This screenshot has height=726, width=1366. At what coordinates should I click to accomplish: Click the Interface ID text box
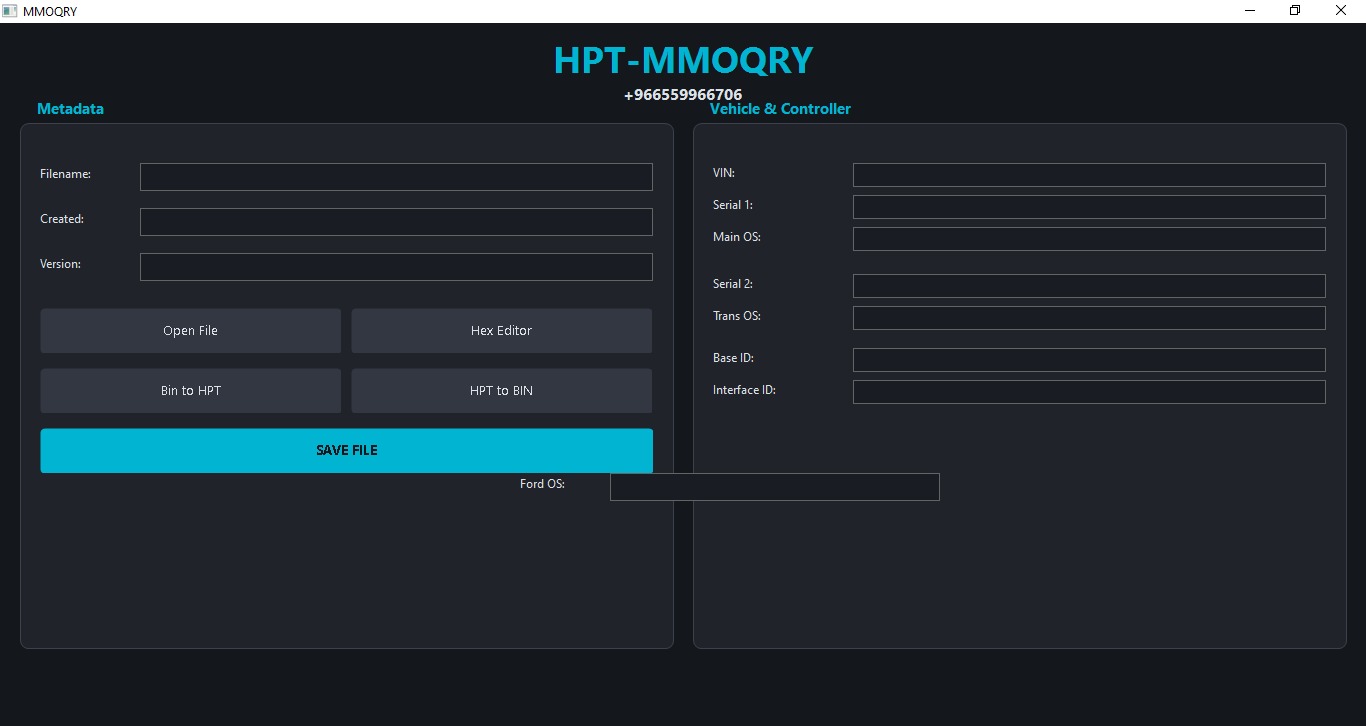point(1088,392)
